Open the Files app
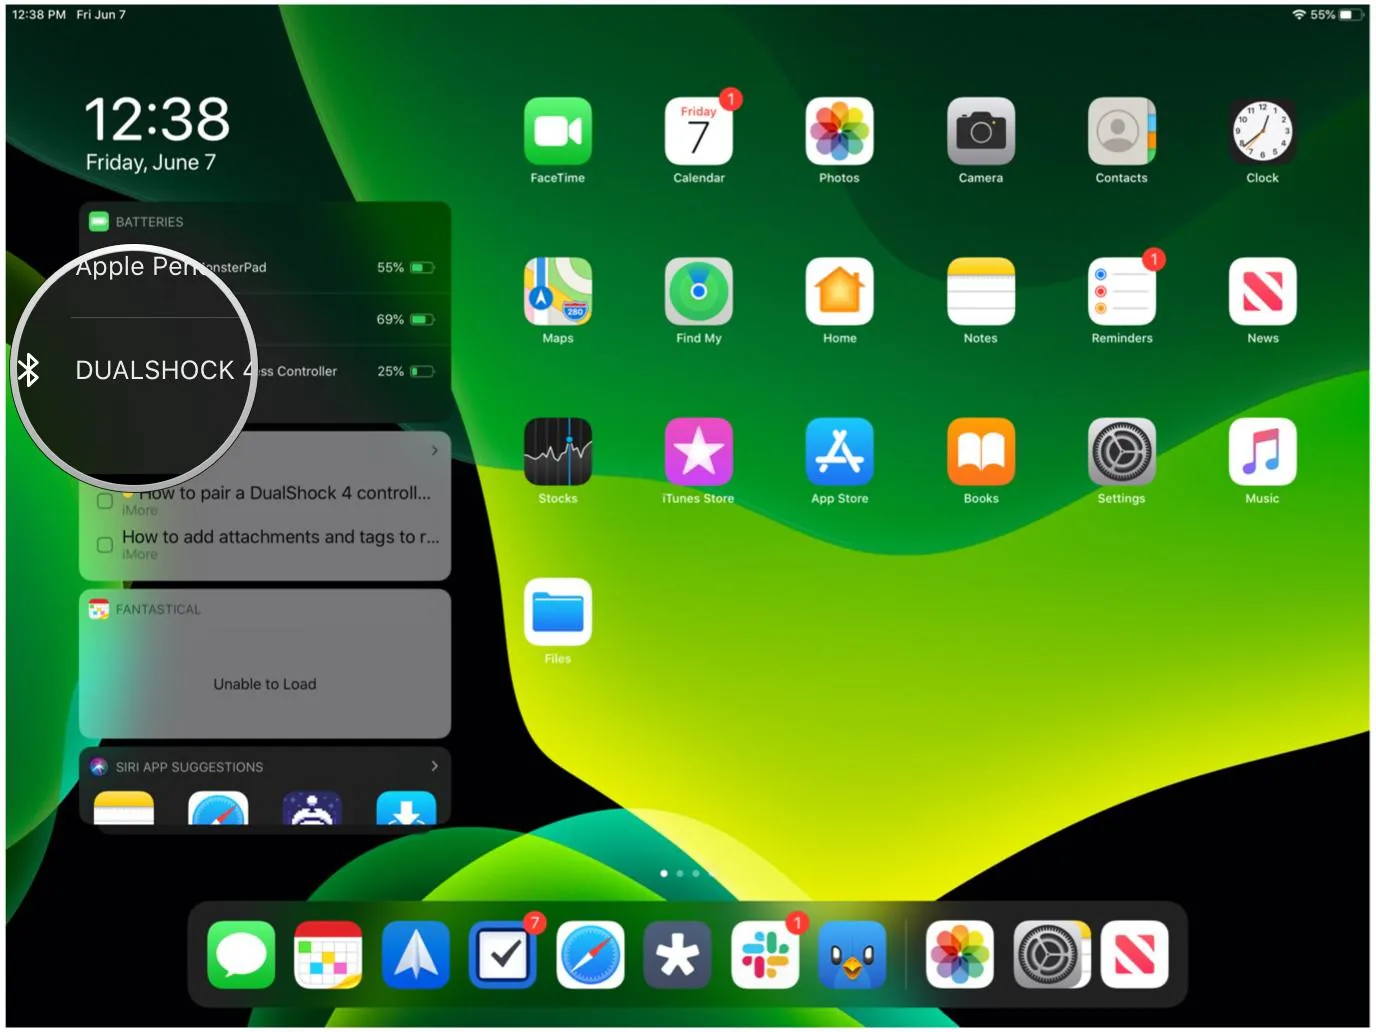 point(557,611)
